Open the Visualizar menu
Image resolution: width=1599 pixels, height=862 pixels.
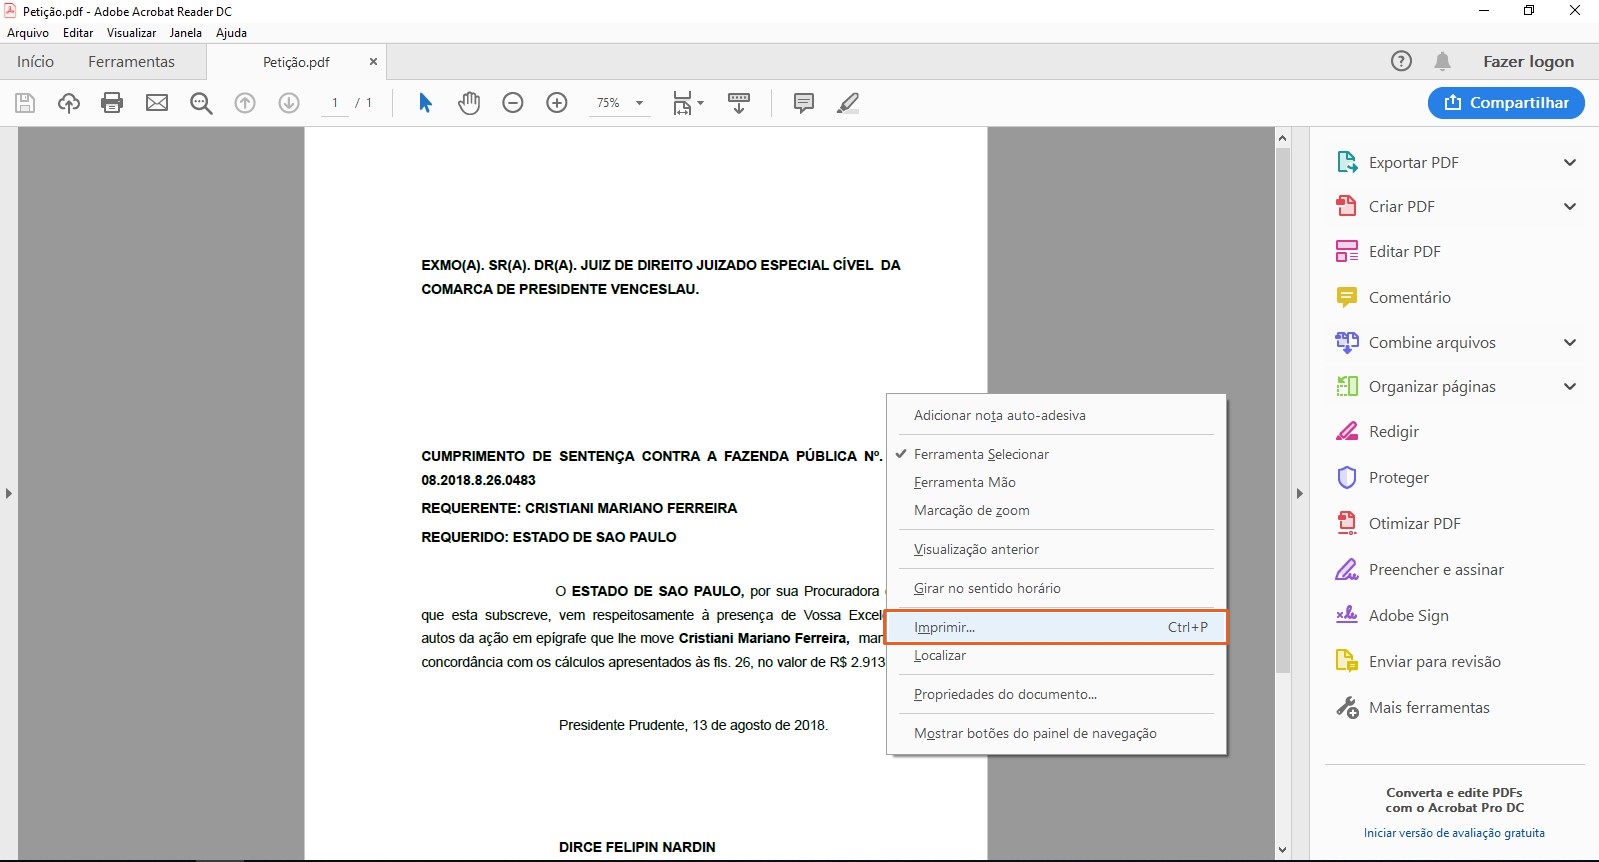coord(132,33)
